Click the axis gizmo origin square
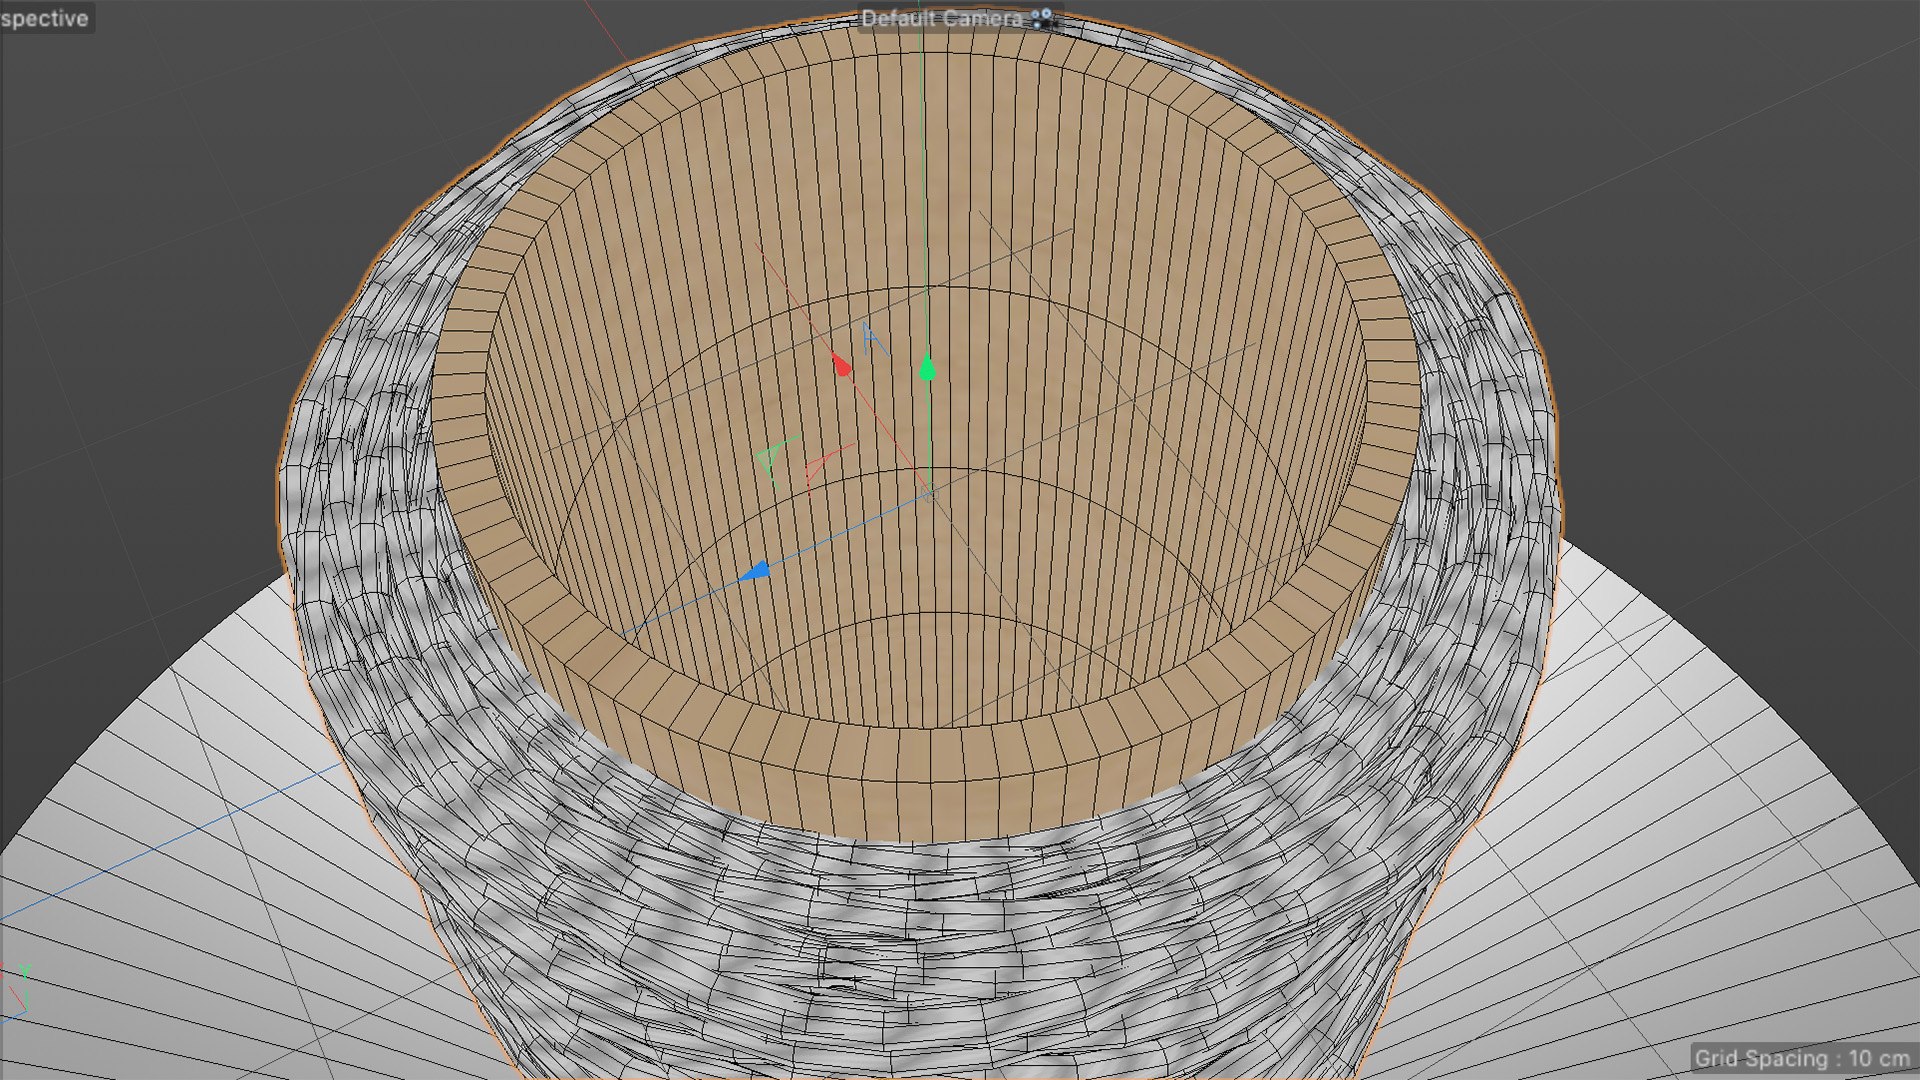 coord(929,492)
